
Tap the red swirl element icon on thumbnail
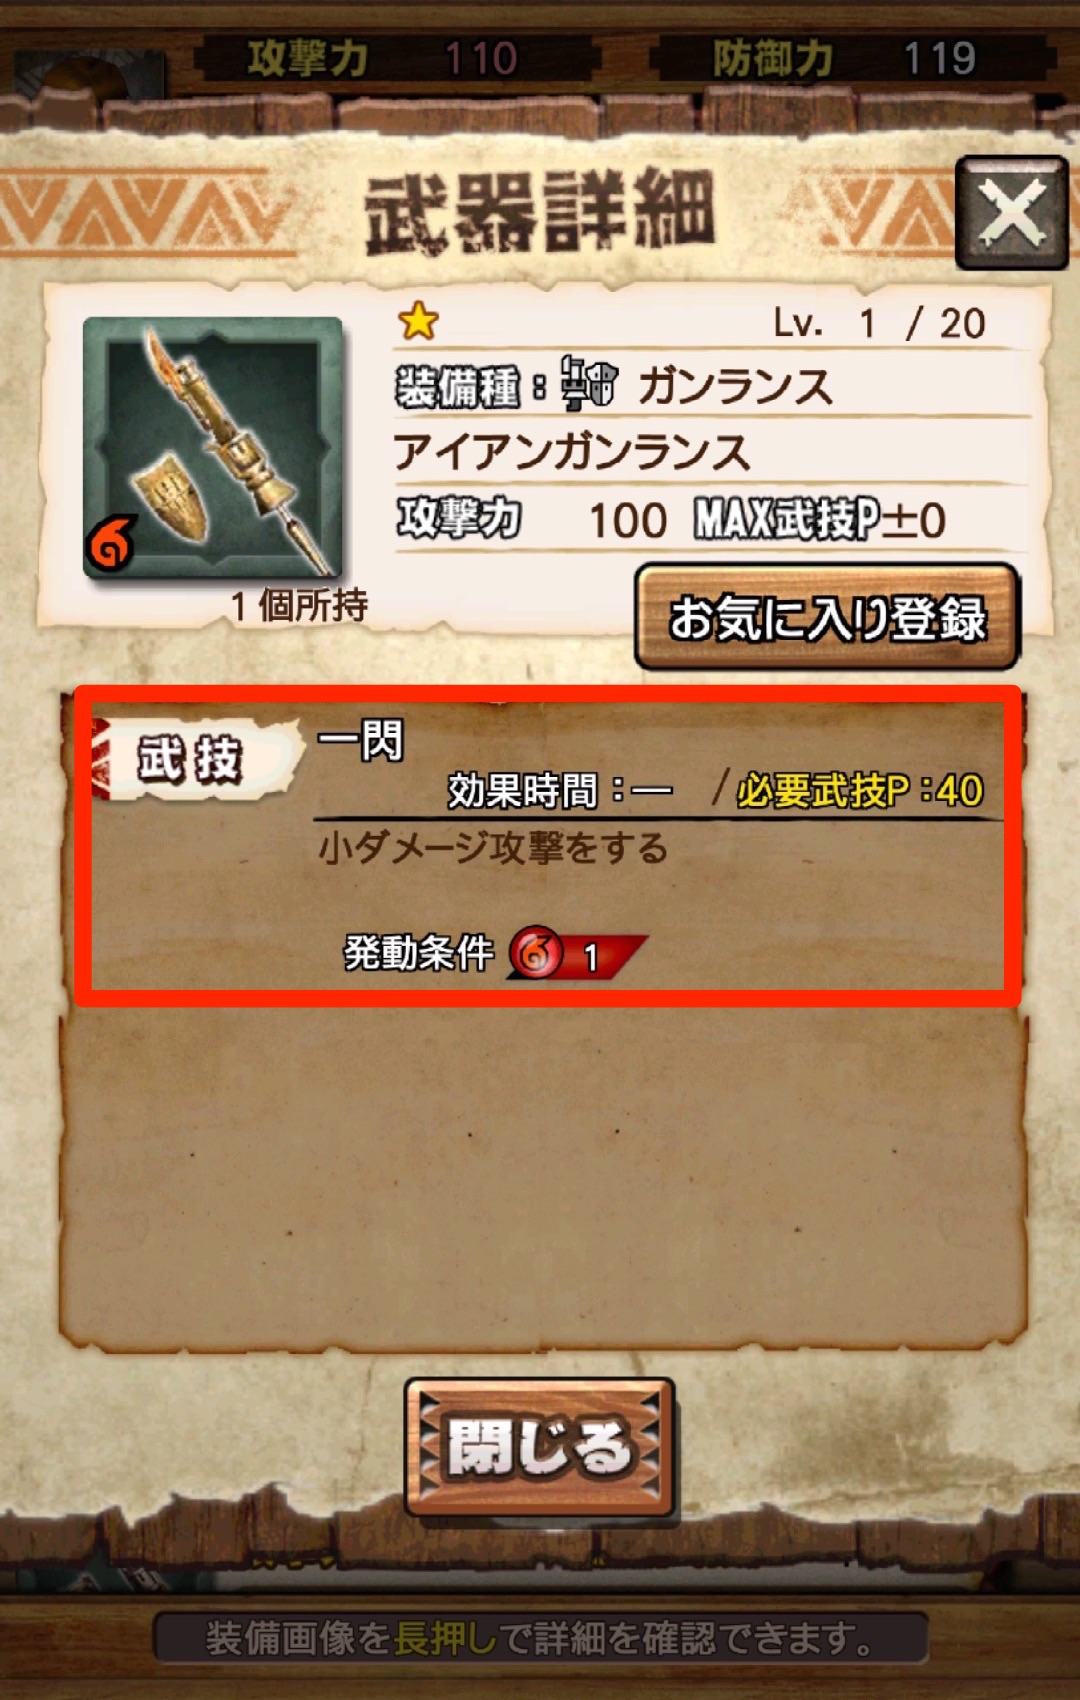click(x=110, y=544)
